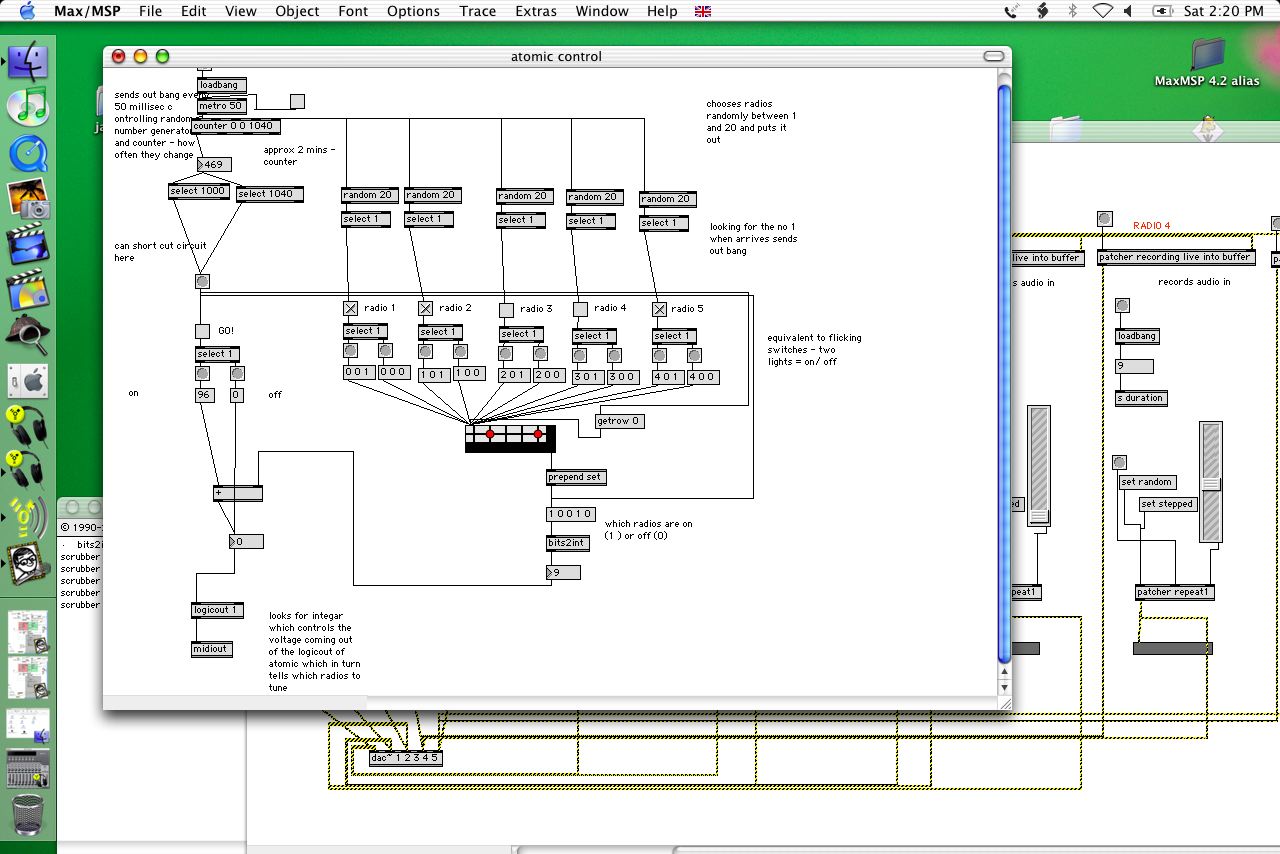Open Finder from the Dock

click(28, 62)
